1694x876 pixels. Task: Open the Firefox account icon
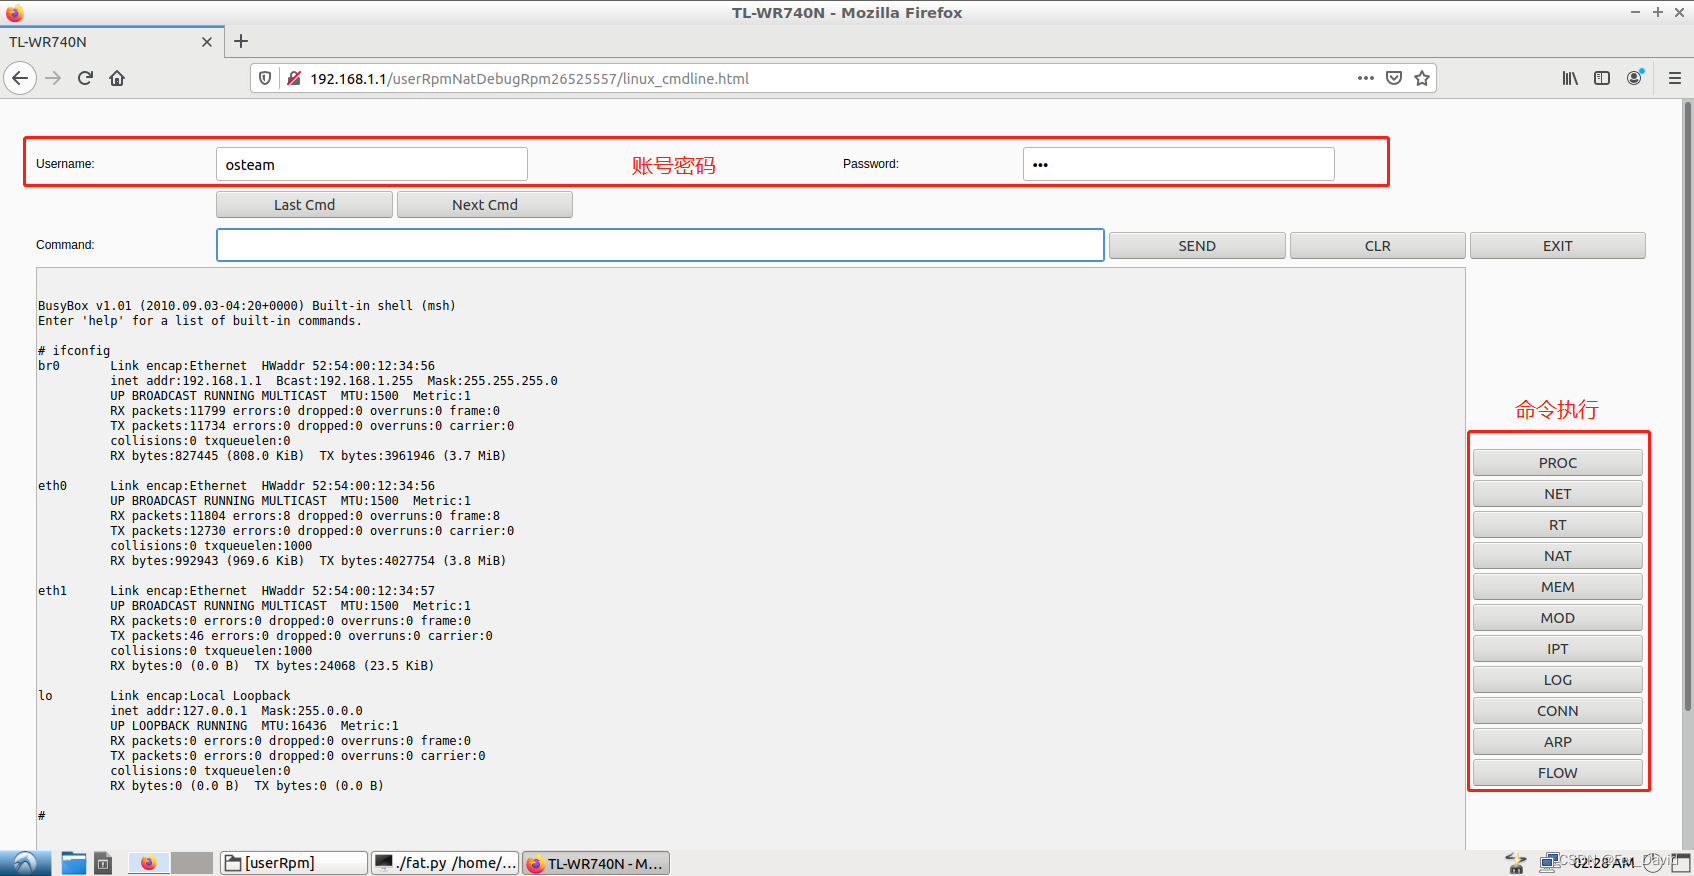1635,78
